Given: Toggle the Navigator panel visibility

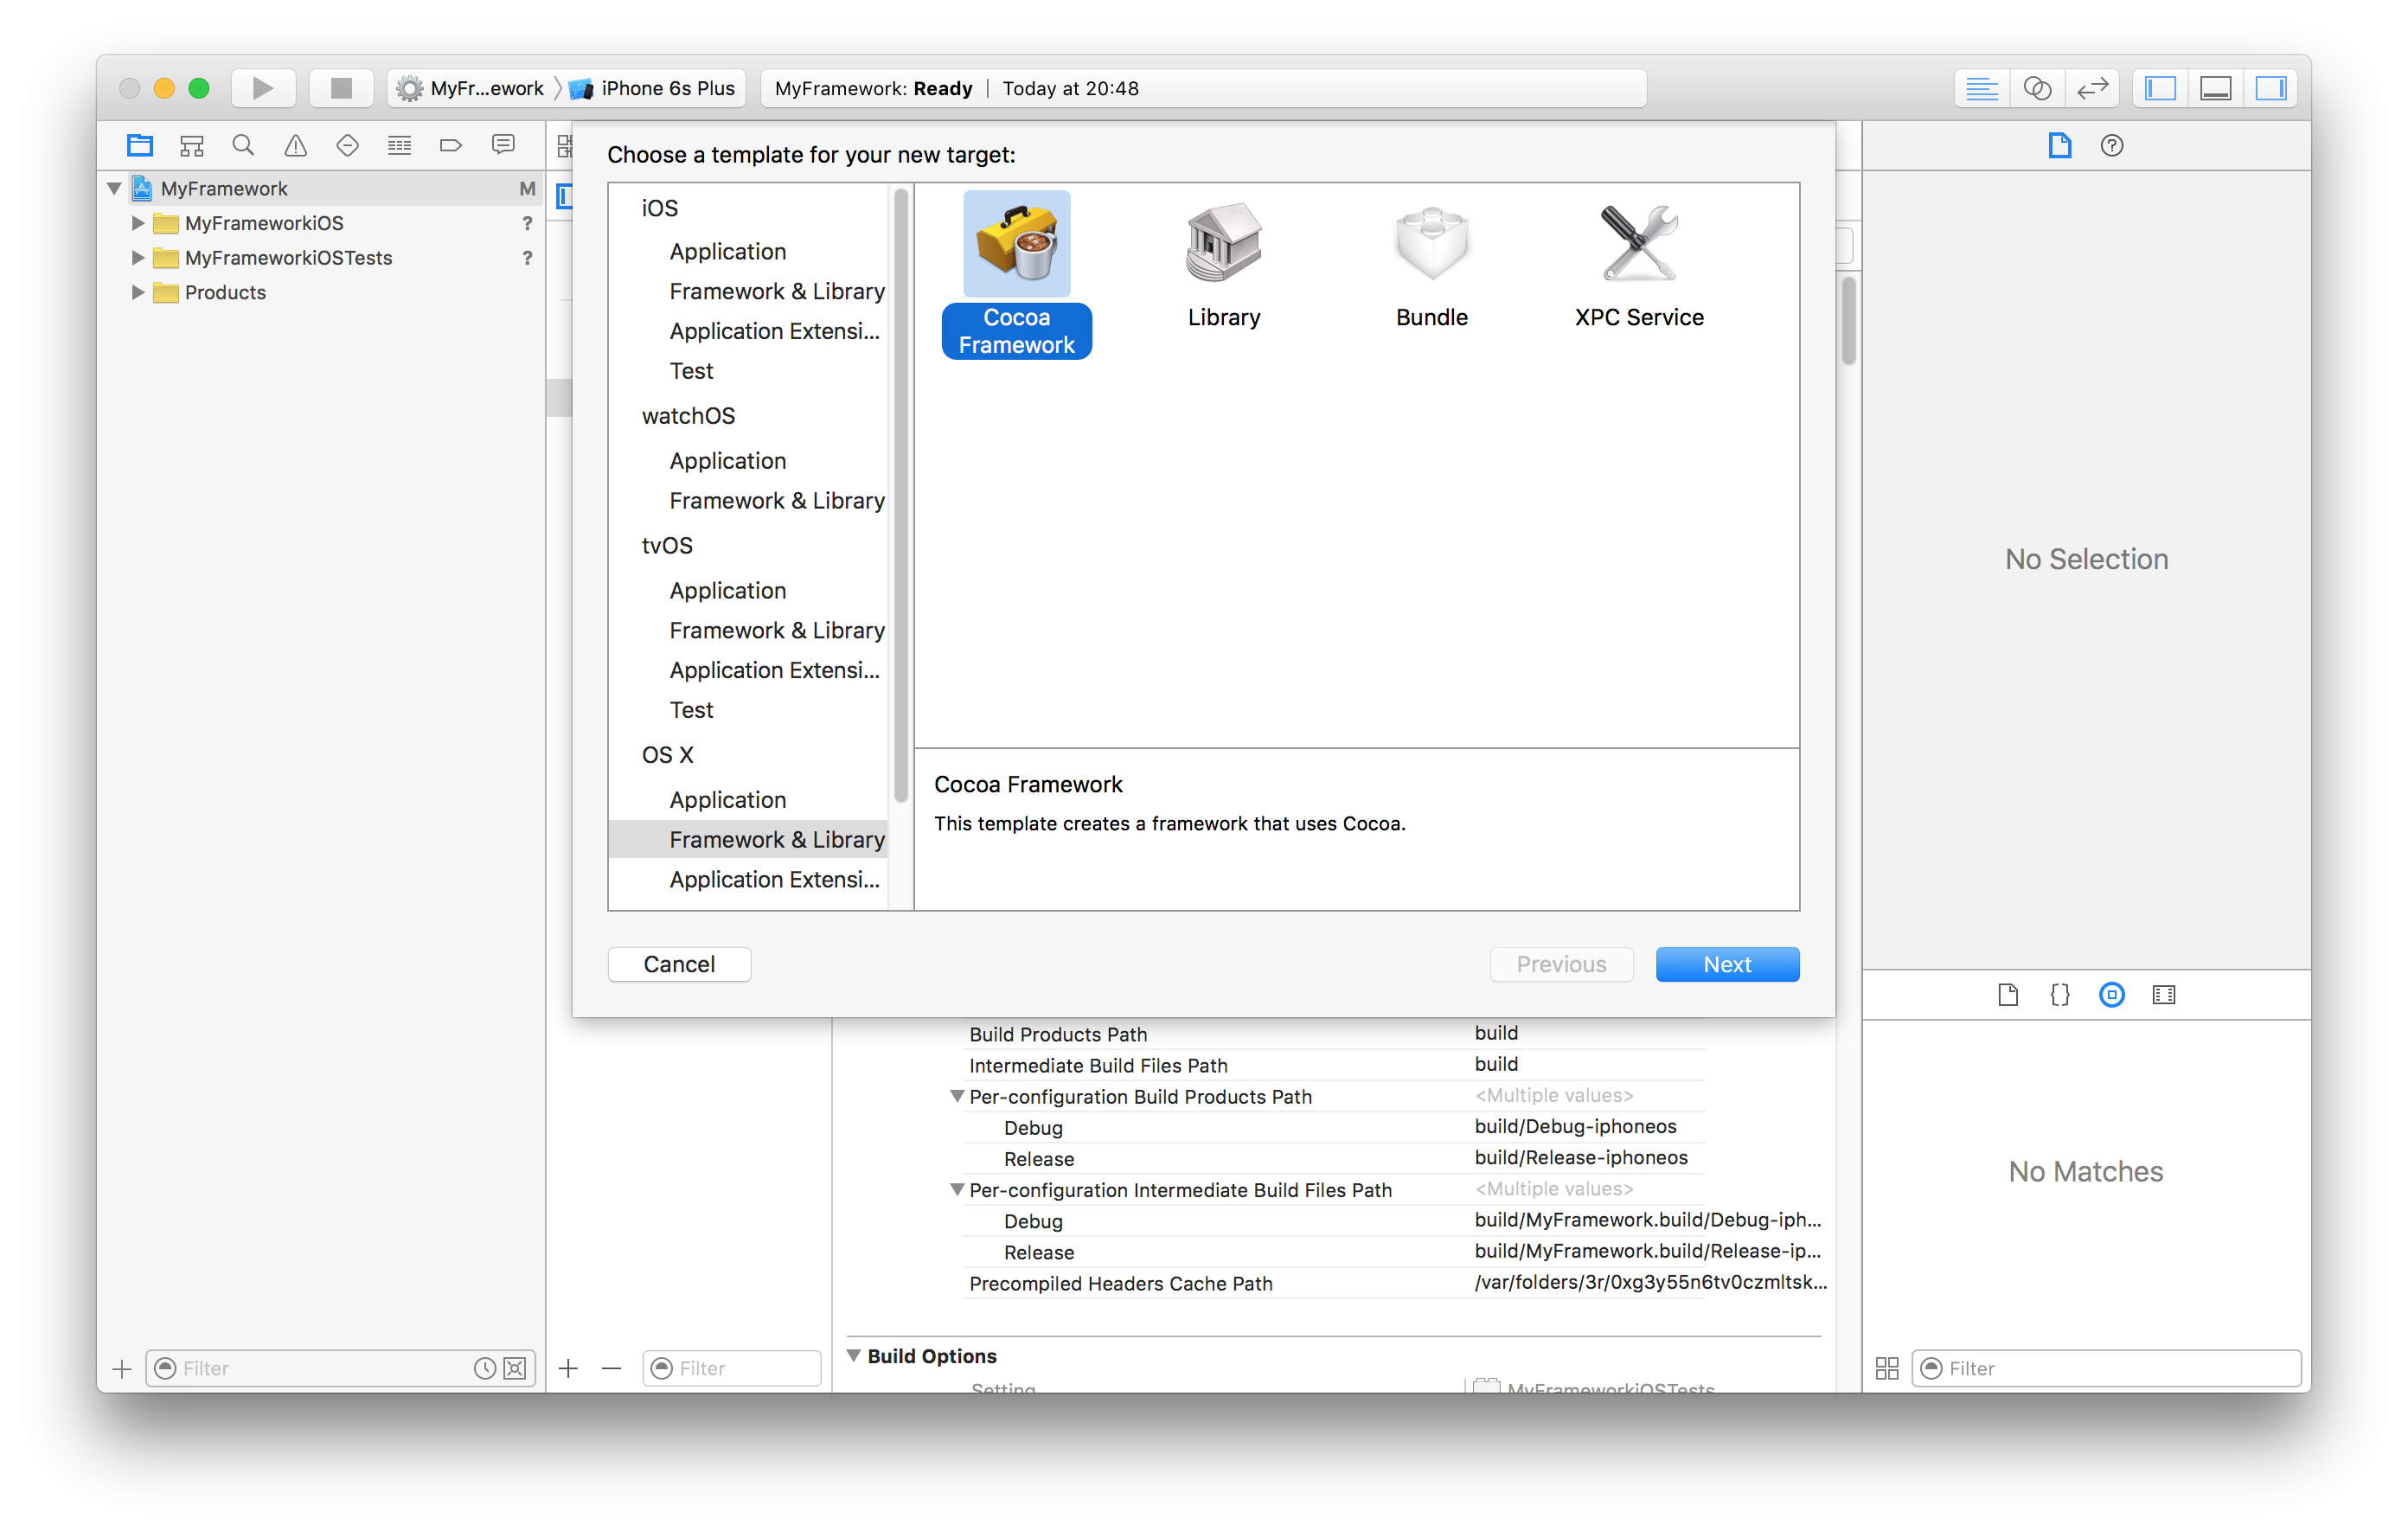Looking at the screenshot, I should tap(2160, 88).
